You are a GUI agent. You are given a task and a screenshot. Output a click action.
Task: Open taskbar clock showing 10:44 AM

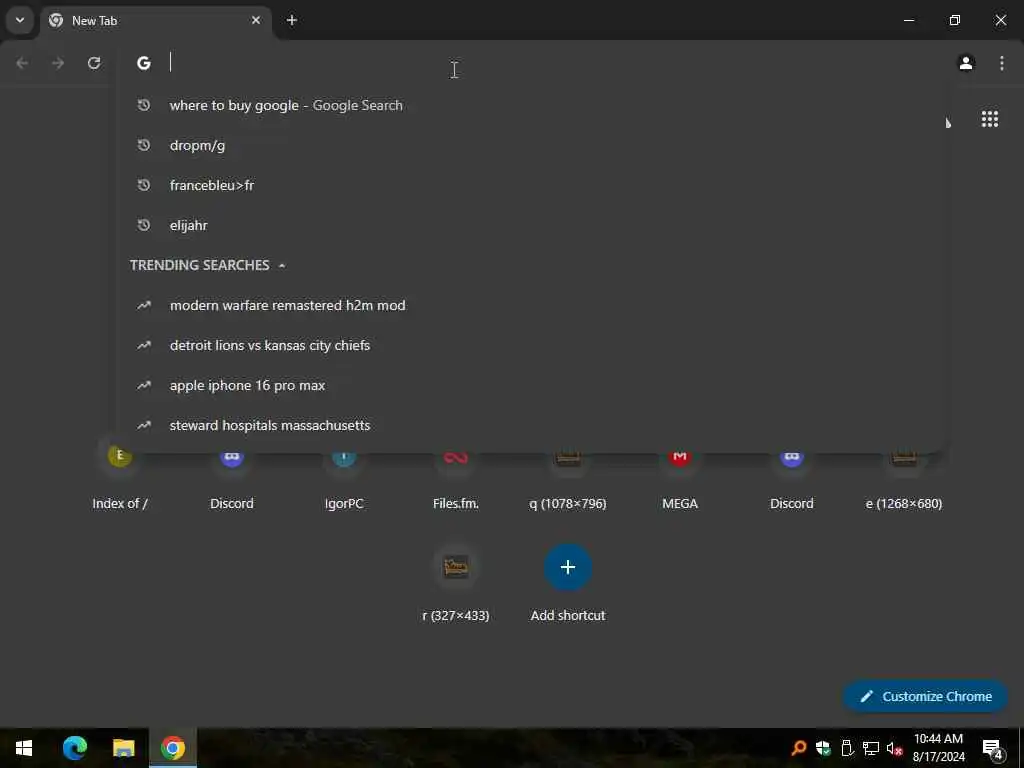click(938, 748)
